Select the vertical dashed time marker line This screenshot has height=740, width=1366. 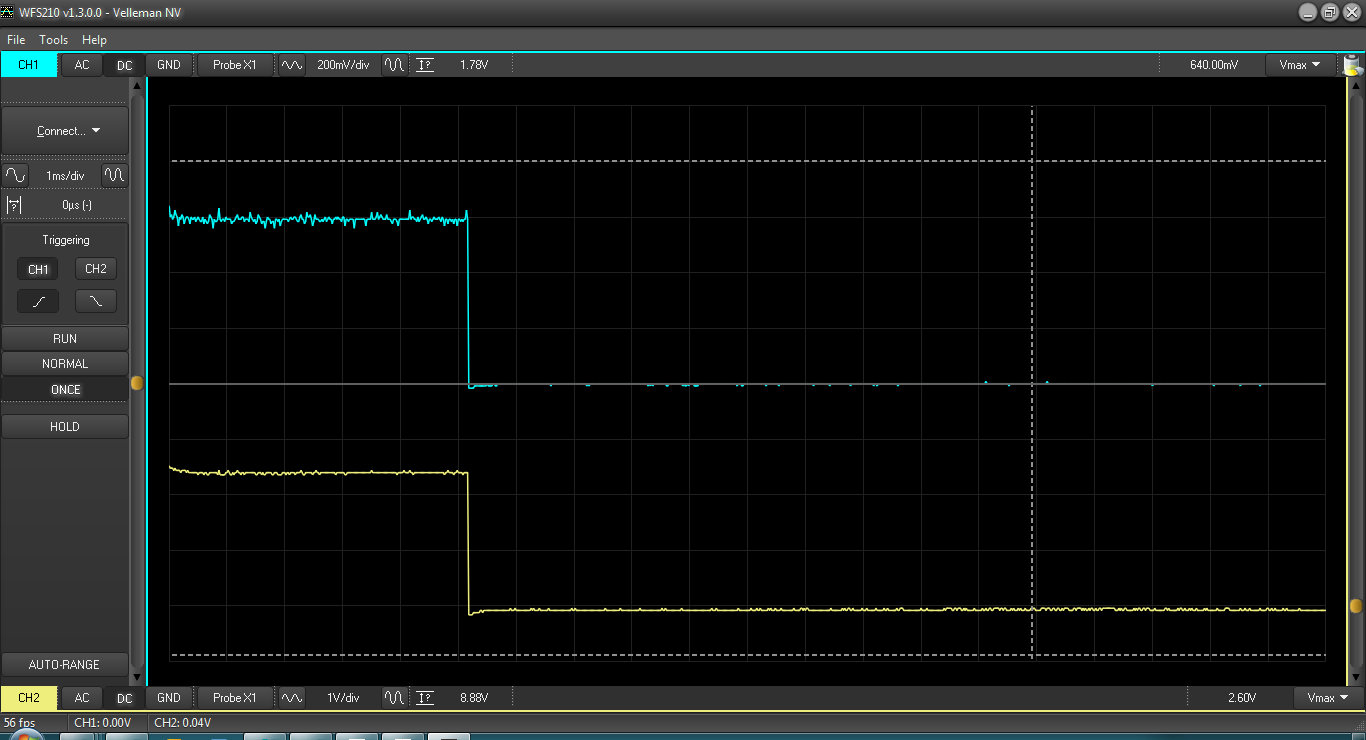(x=1032, y=382)
